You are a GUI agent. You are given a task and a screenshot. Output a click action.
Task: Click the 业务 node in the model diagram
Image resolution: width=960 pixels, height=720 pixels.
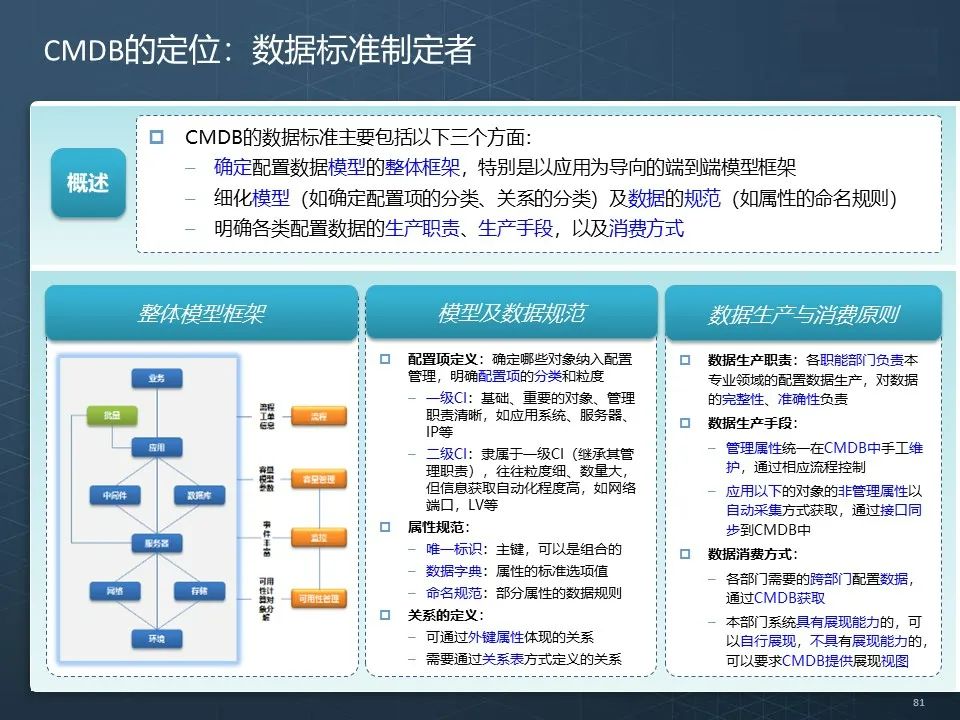click(x=157, y=378)
